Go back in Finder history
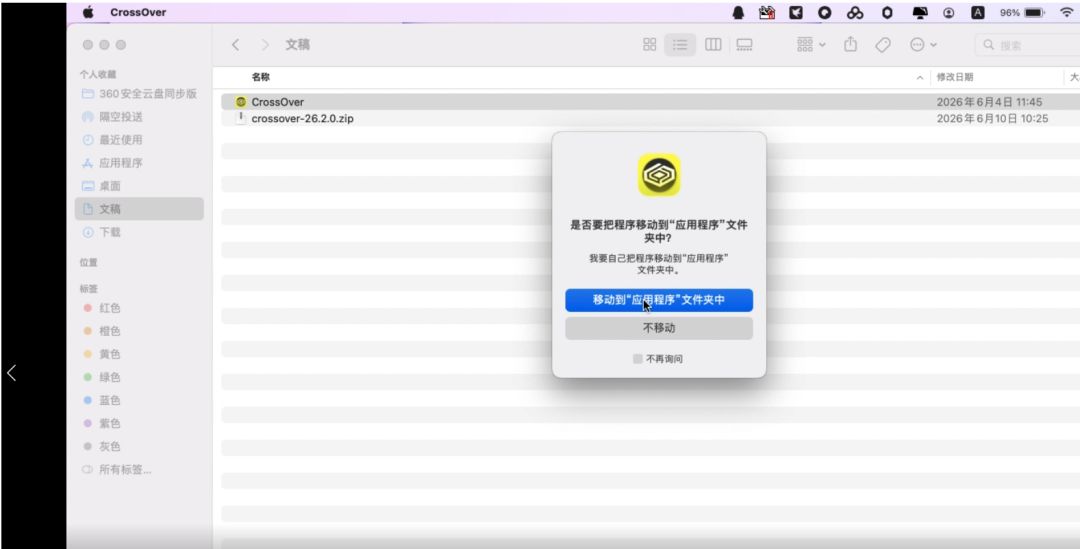 [x=236, y=45]
